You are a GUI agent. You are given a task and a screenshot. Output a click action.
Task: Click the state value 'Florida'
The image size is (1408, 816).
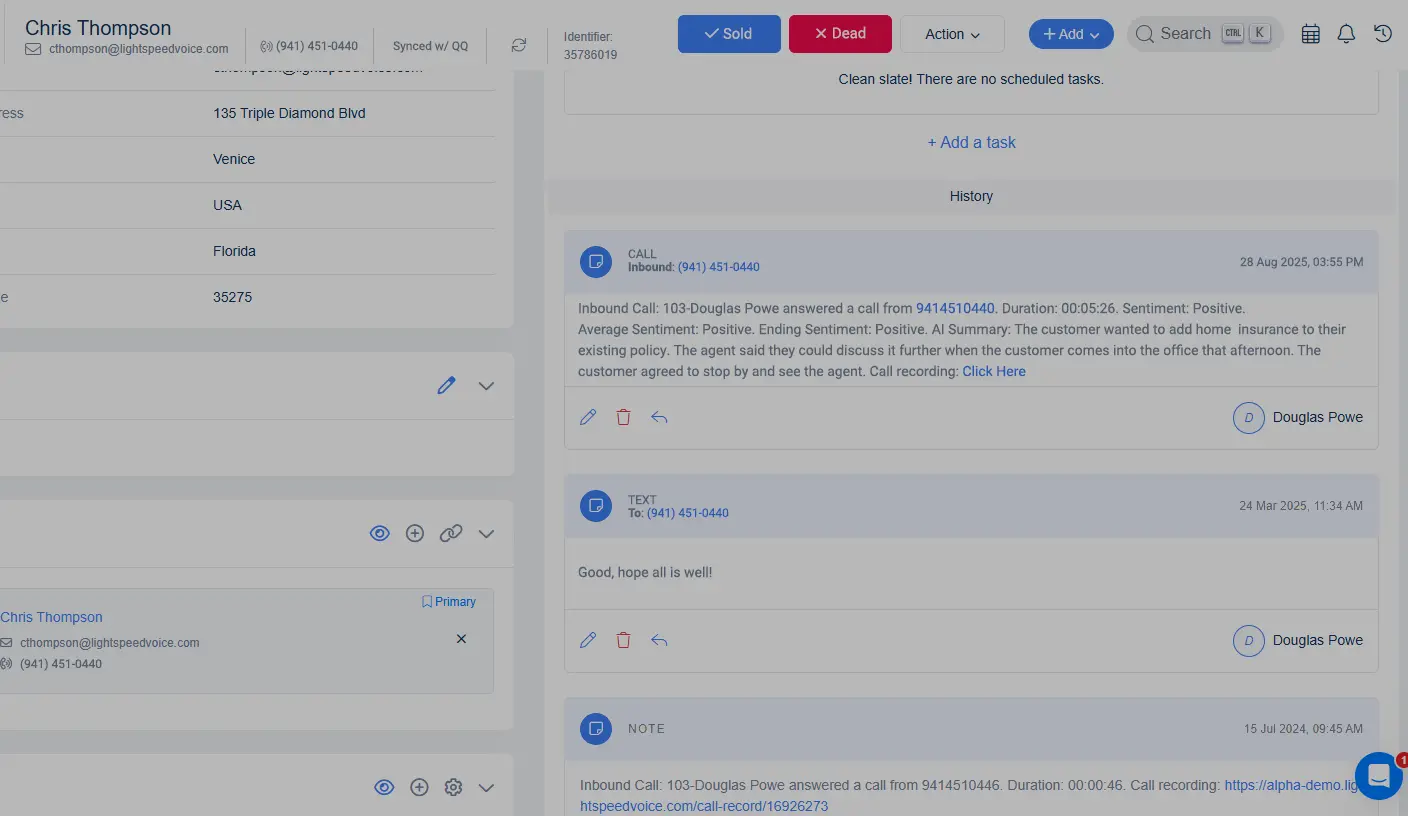(234, 251)
